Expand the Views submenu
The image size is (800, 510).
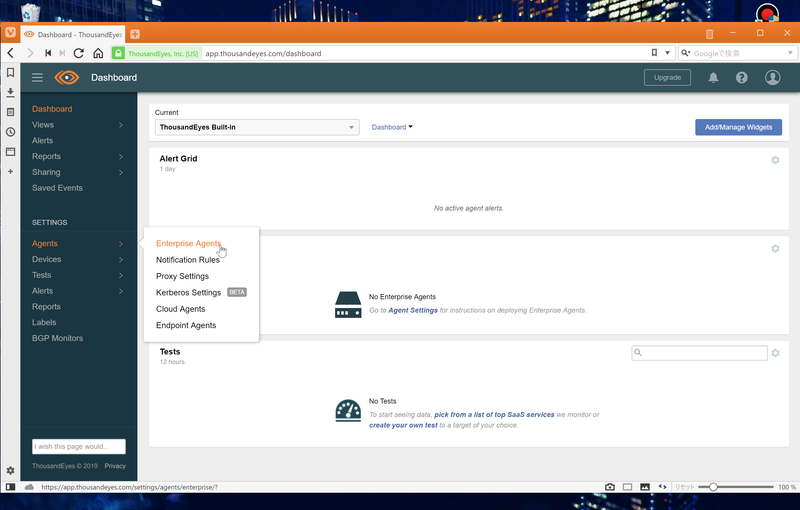pyautogui.click(x=121, y=125)
